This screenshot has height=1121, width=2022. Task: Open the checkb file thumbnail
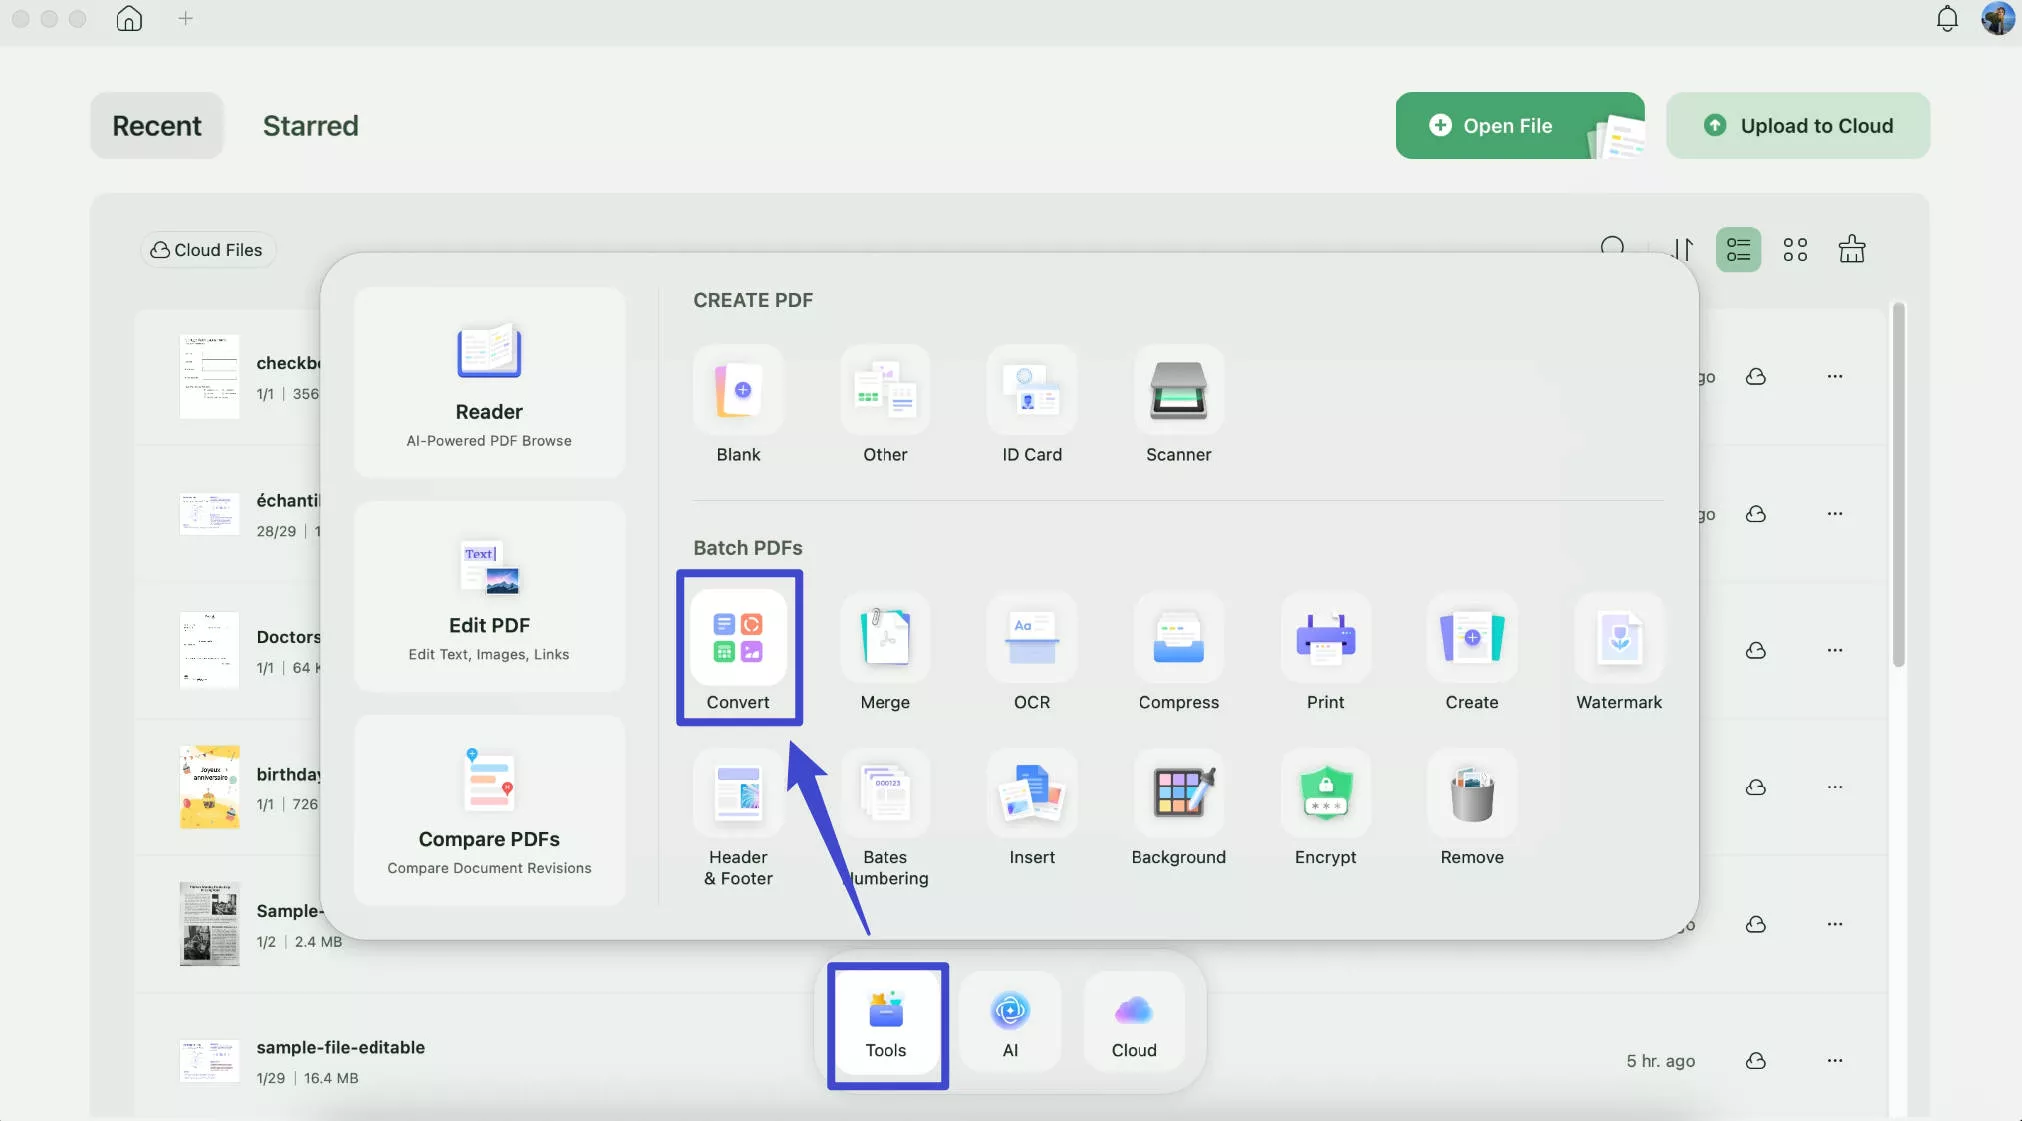pyautogui.click(x=209, y=376)
